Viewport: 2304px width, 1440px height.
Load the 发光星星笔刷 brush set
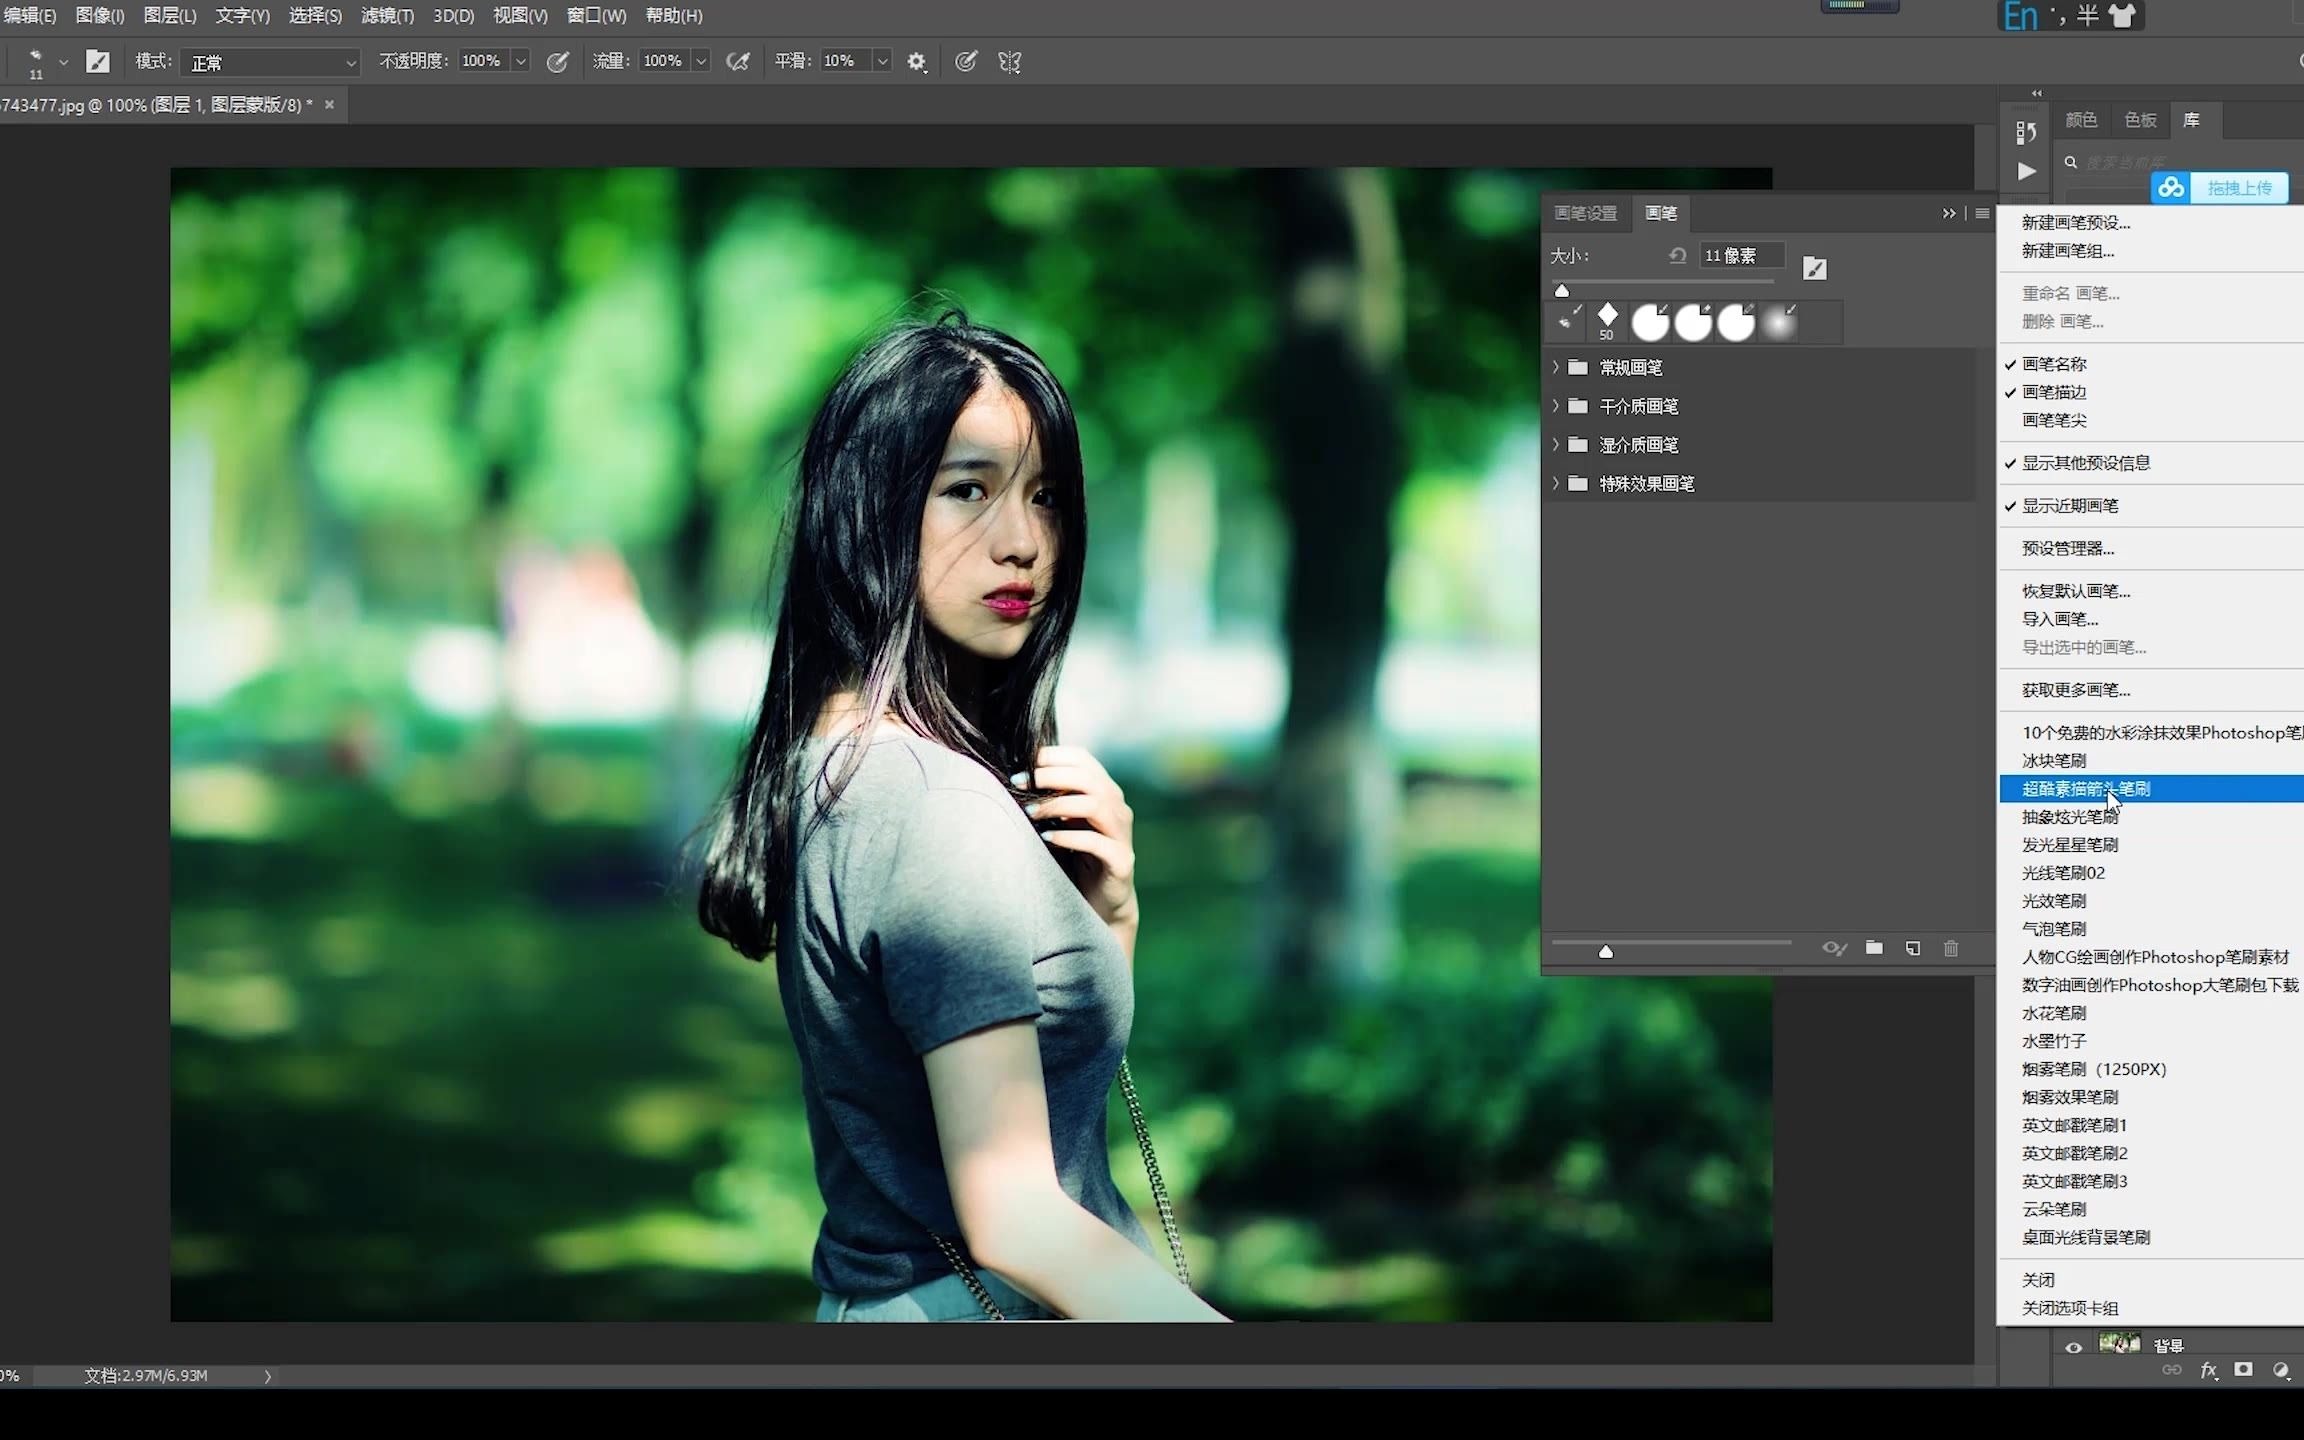2069,845
